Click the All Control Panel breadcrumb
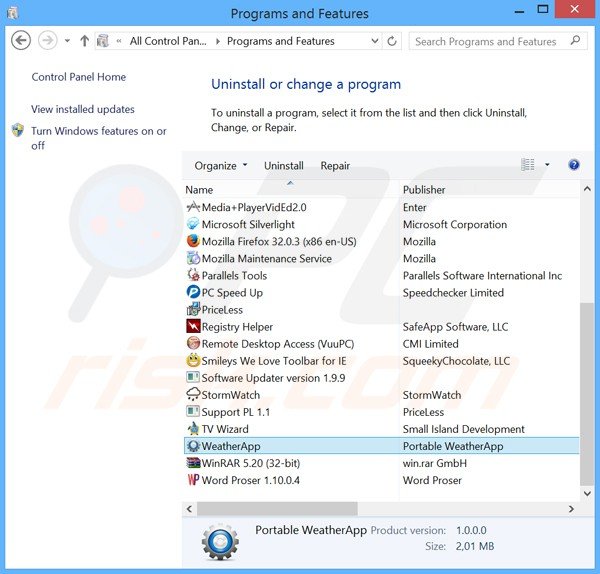The height and width of the screenshot is (574, 600). pyautogui.click(x=168, y=41)
